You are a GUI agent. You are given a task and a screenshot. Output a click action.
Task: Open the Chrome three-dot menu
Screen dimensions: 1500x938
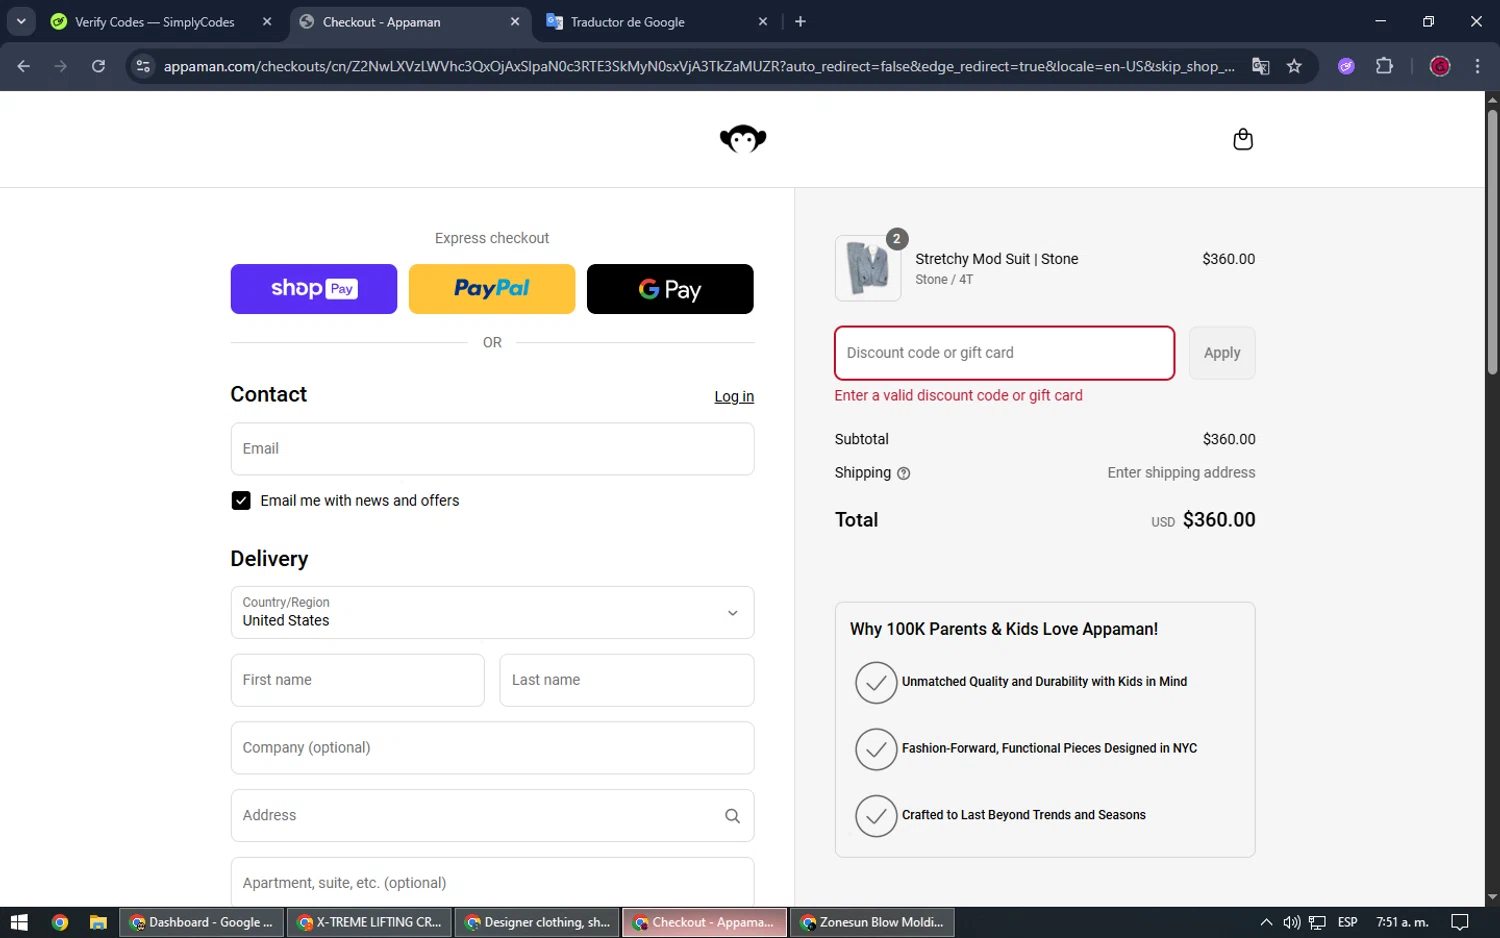1477,66
